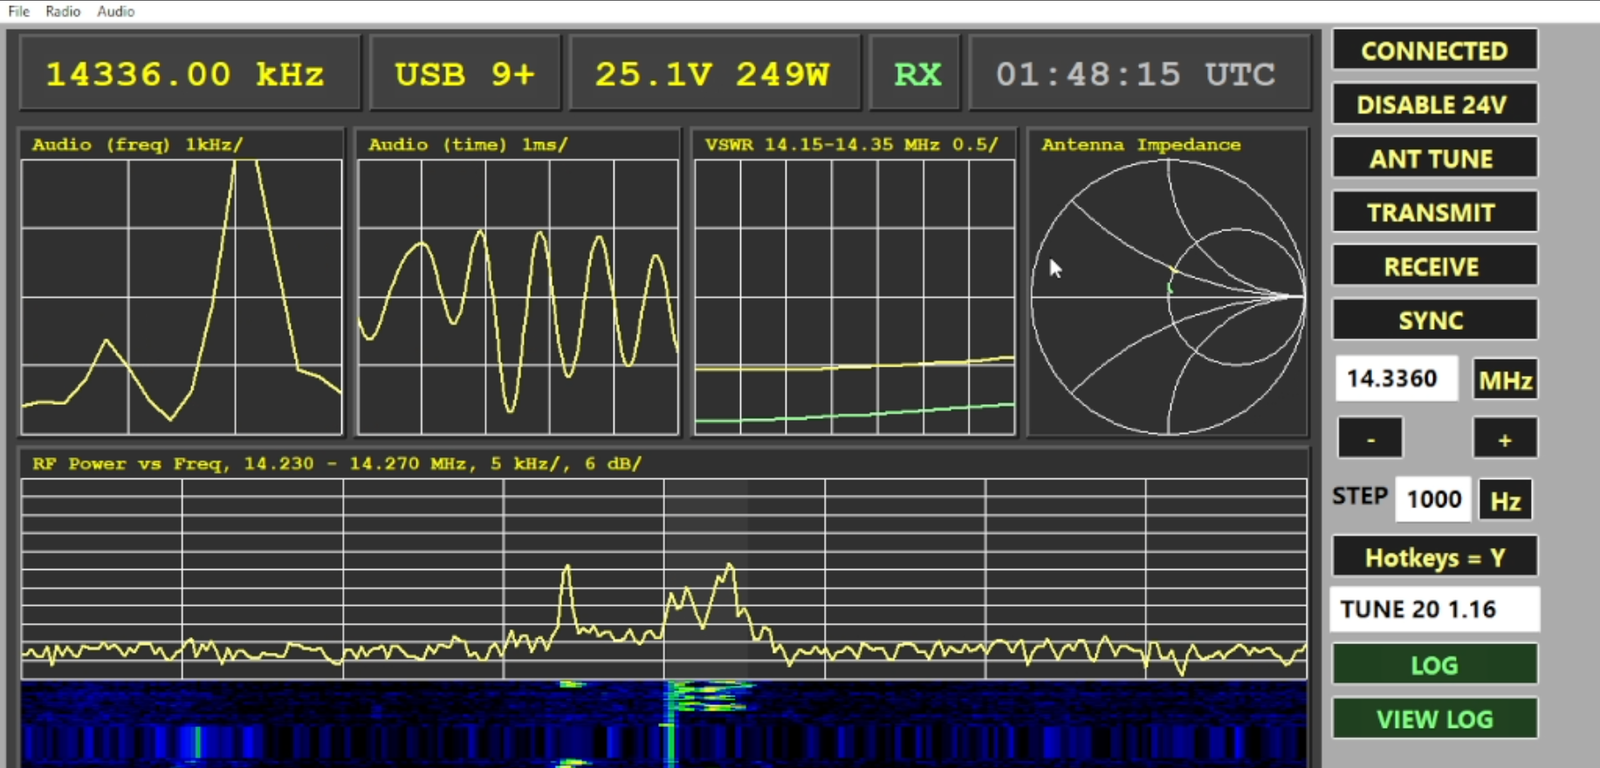
Task: Click the 25.1V 249W power readout
Action: [x=714, y=74]
